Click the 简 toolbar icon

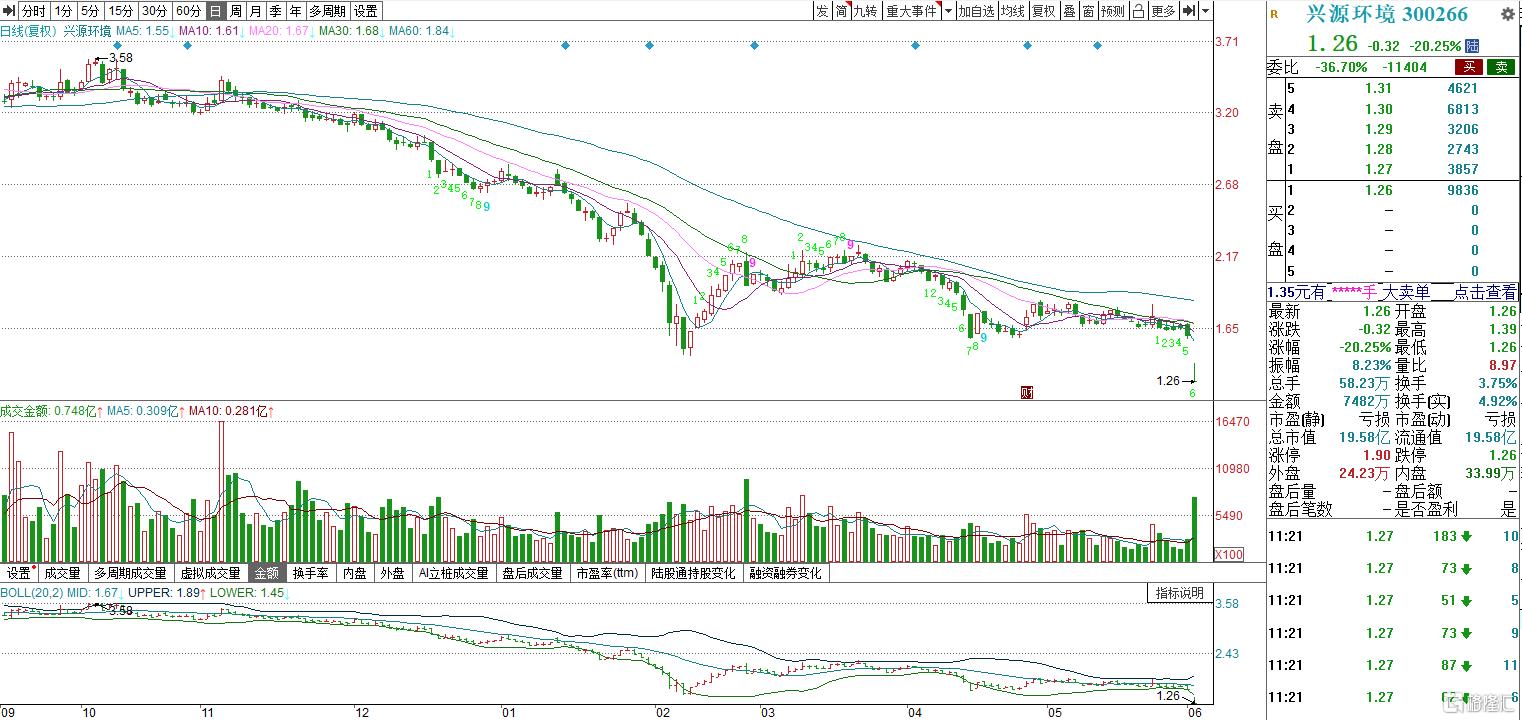(x=842, y=11)
